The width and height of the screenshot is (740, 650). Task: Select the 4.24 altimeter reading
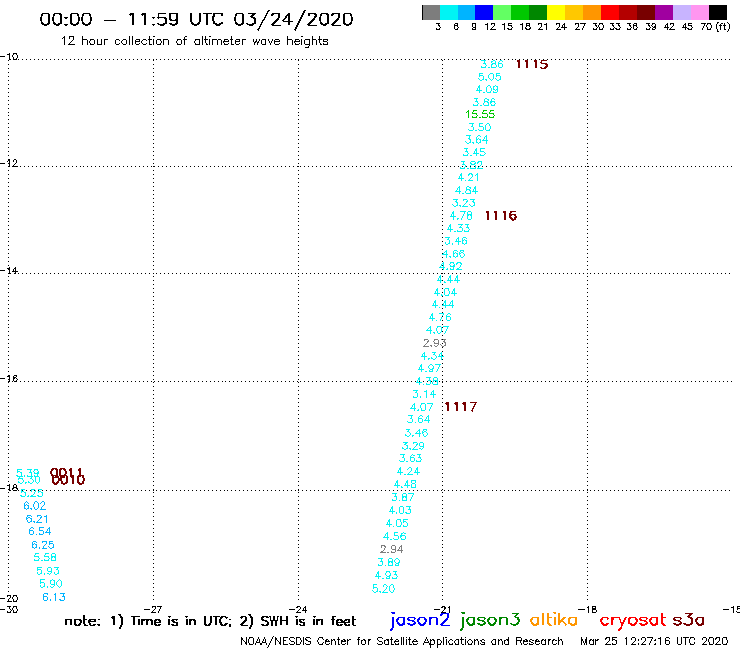pyautogui.click(x=408, y=472)
